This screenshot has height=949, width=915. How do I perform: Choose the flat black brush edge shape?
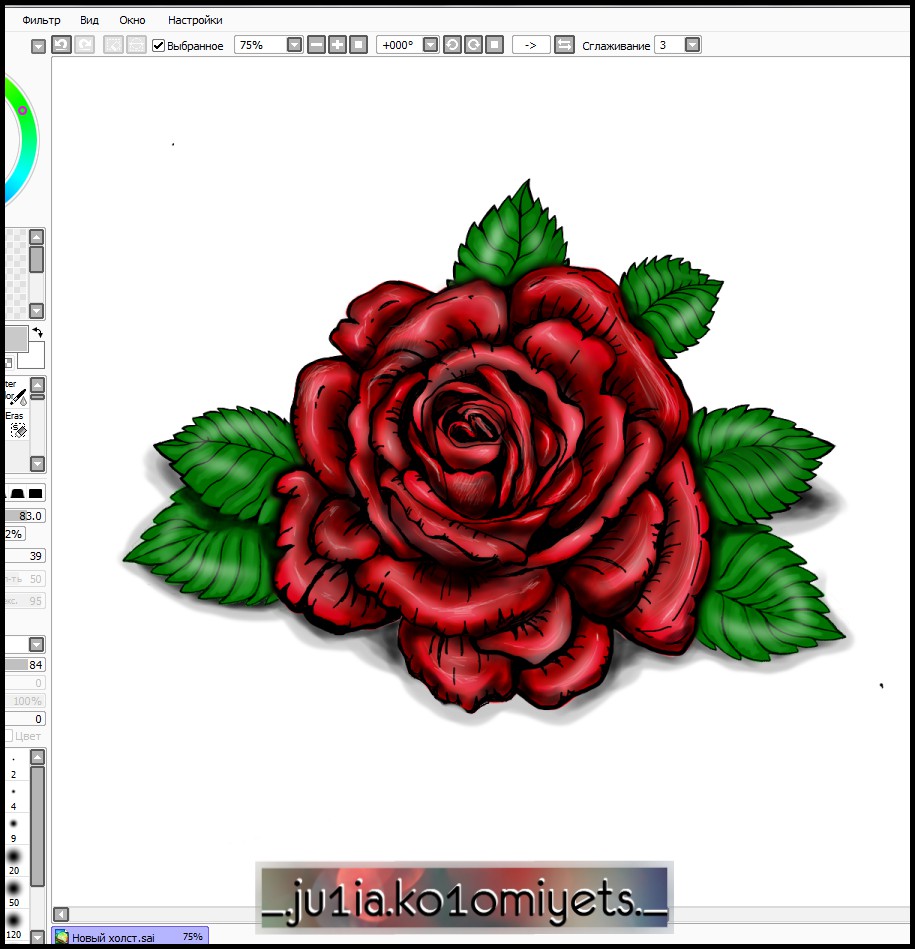(x=36, y=493)
